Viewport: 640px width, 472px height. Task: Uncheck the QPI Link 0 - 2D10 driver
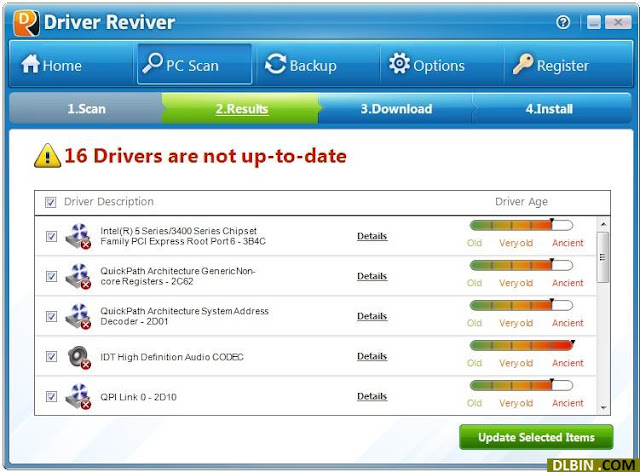pos(51,396)
